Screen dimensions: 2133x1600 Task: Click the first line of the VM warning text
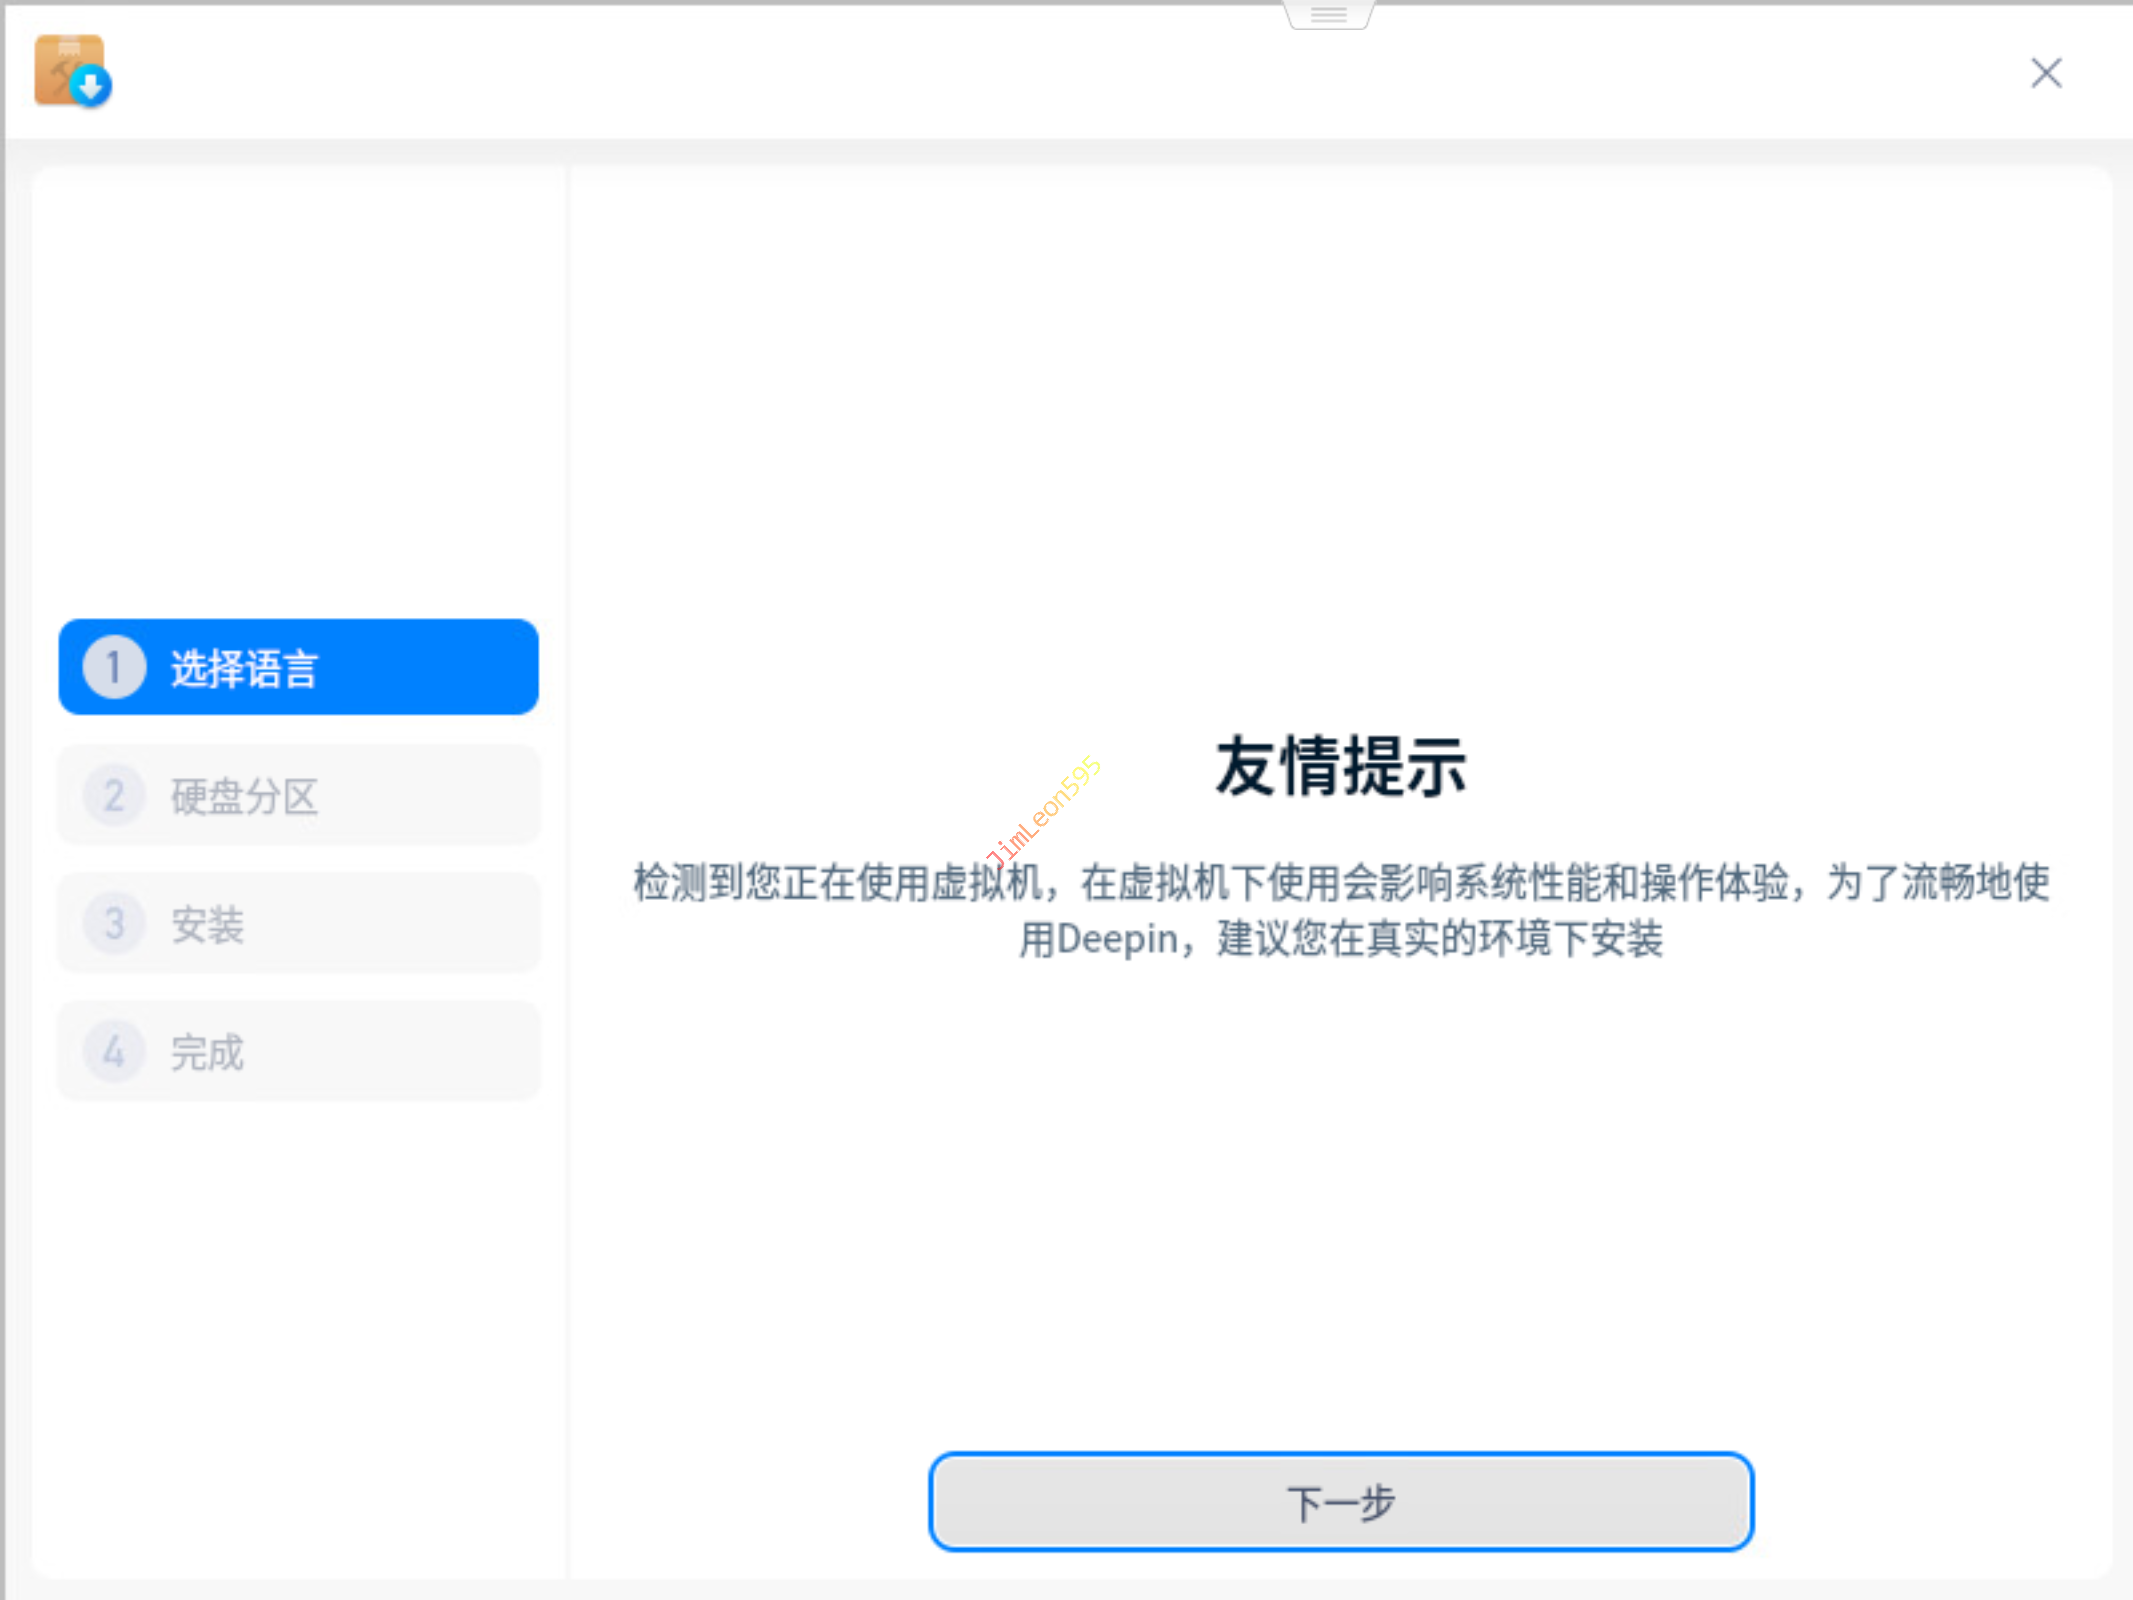coord(1340,882)
